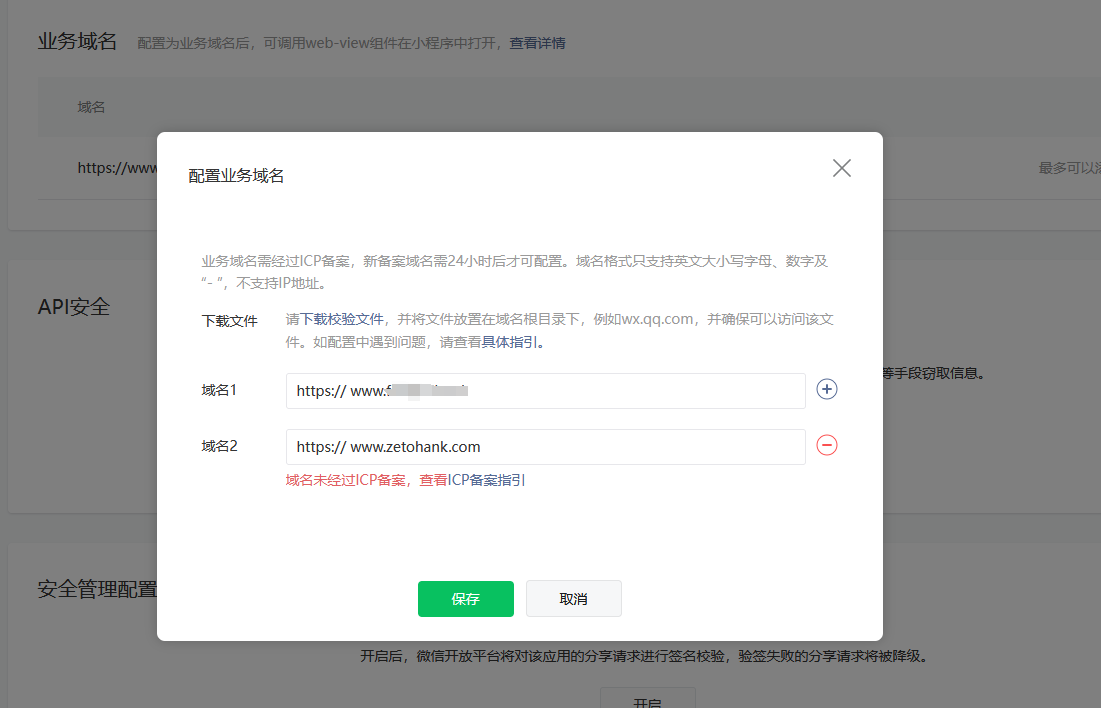Image resolution: width=1101 pixels, height=708 pixels.
Task: Click the green 保存 button
Action: click(466, 599)
